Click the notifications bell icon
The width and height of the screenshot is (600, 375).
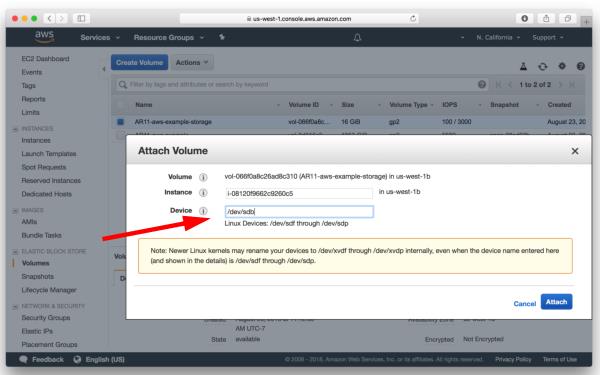pos(357,38)
